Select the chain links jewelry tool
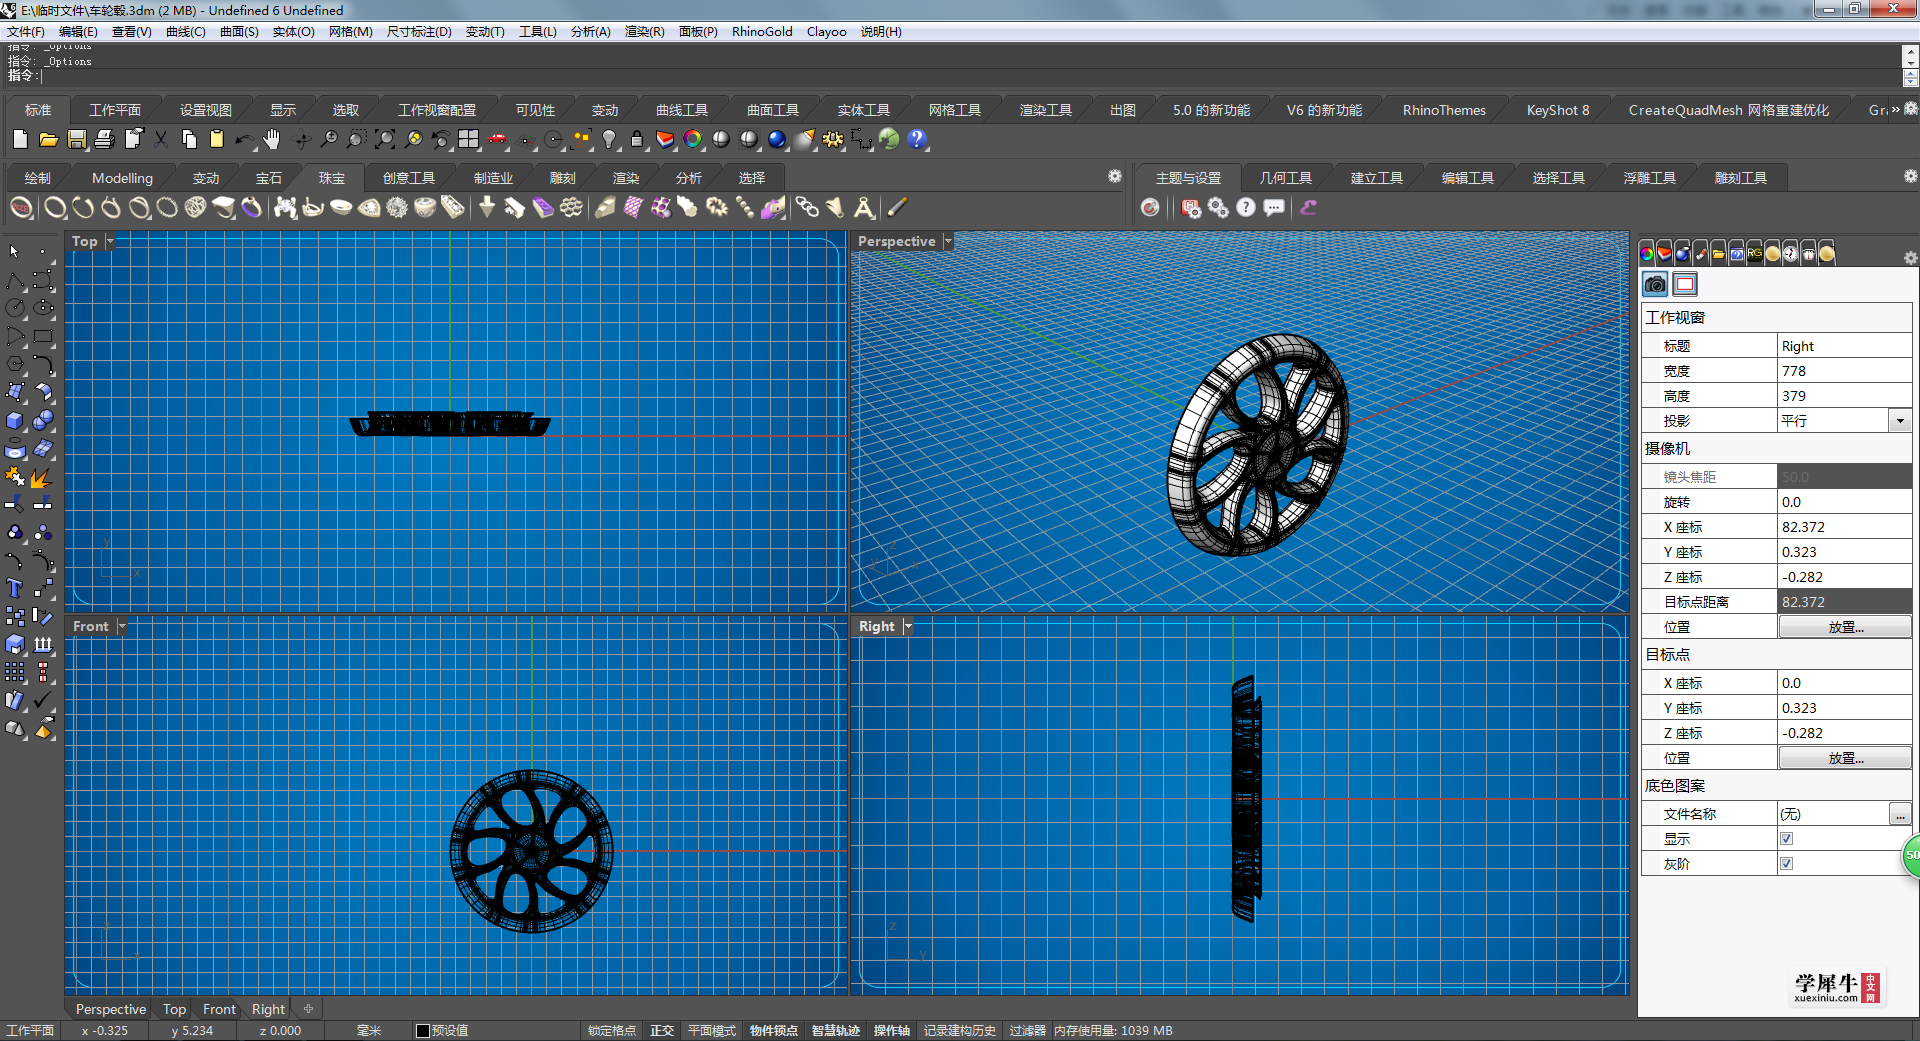The width and height of the screenshot is (1920, 1041). 807,208
